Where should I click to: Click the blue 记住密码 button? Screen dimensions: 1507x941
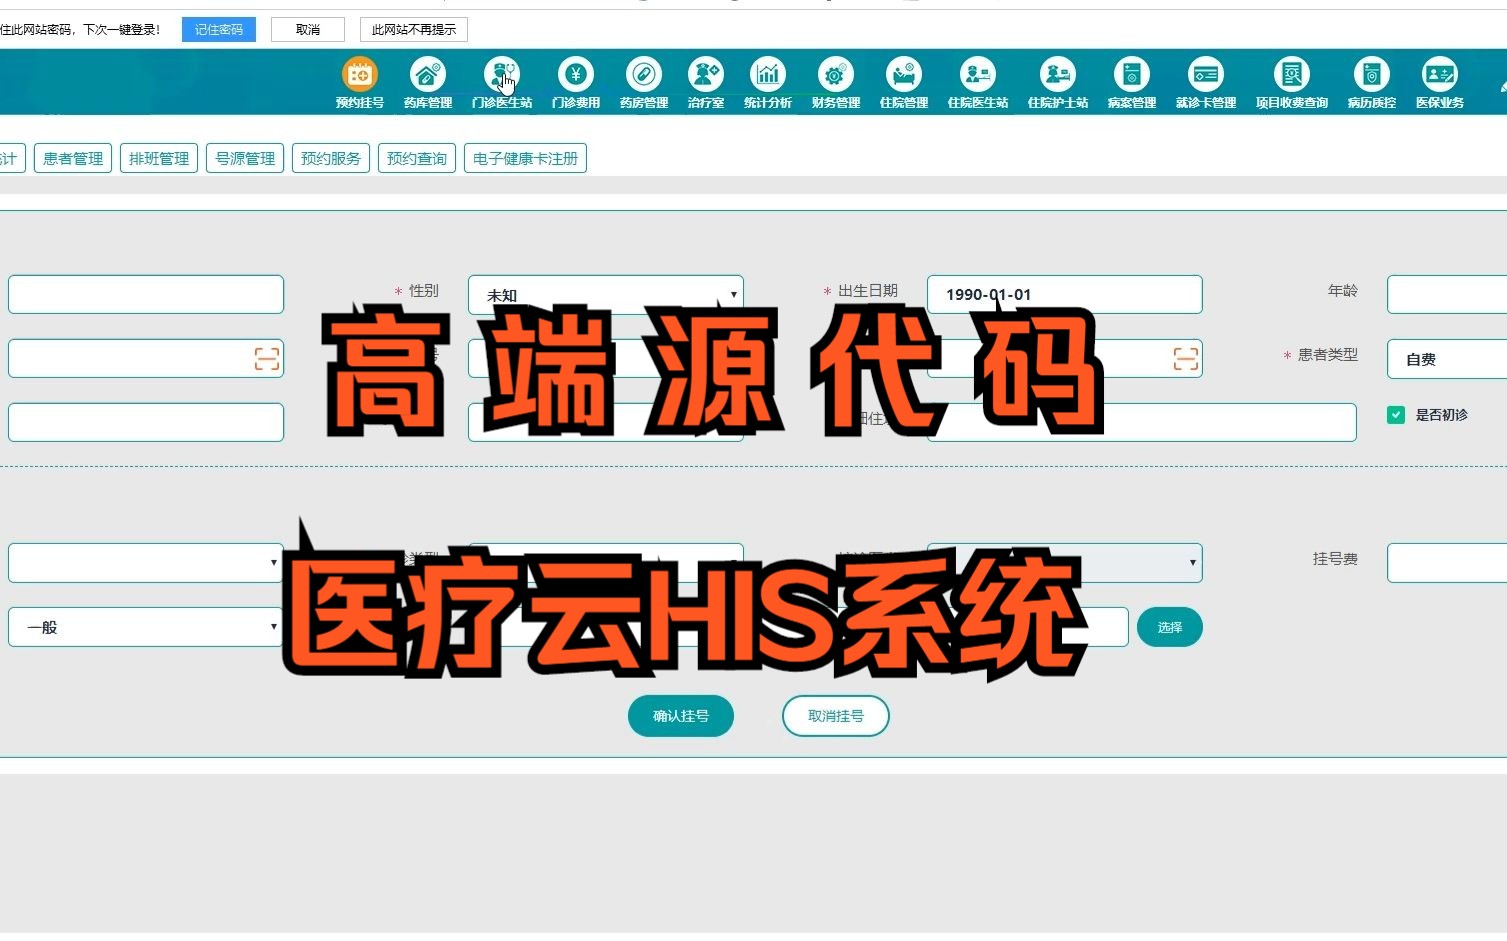(218, 29)
